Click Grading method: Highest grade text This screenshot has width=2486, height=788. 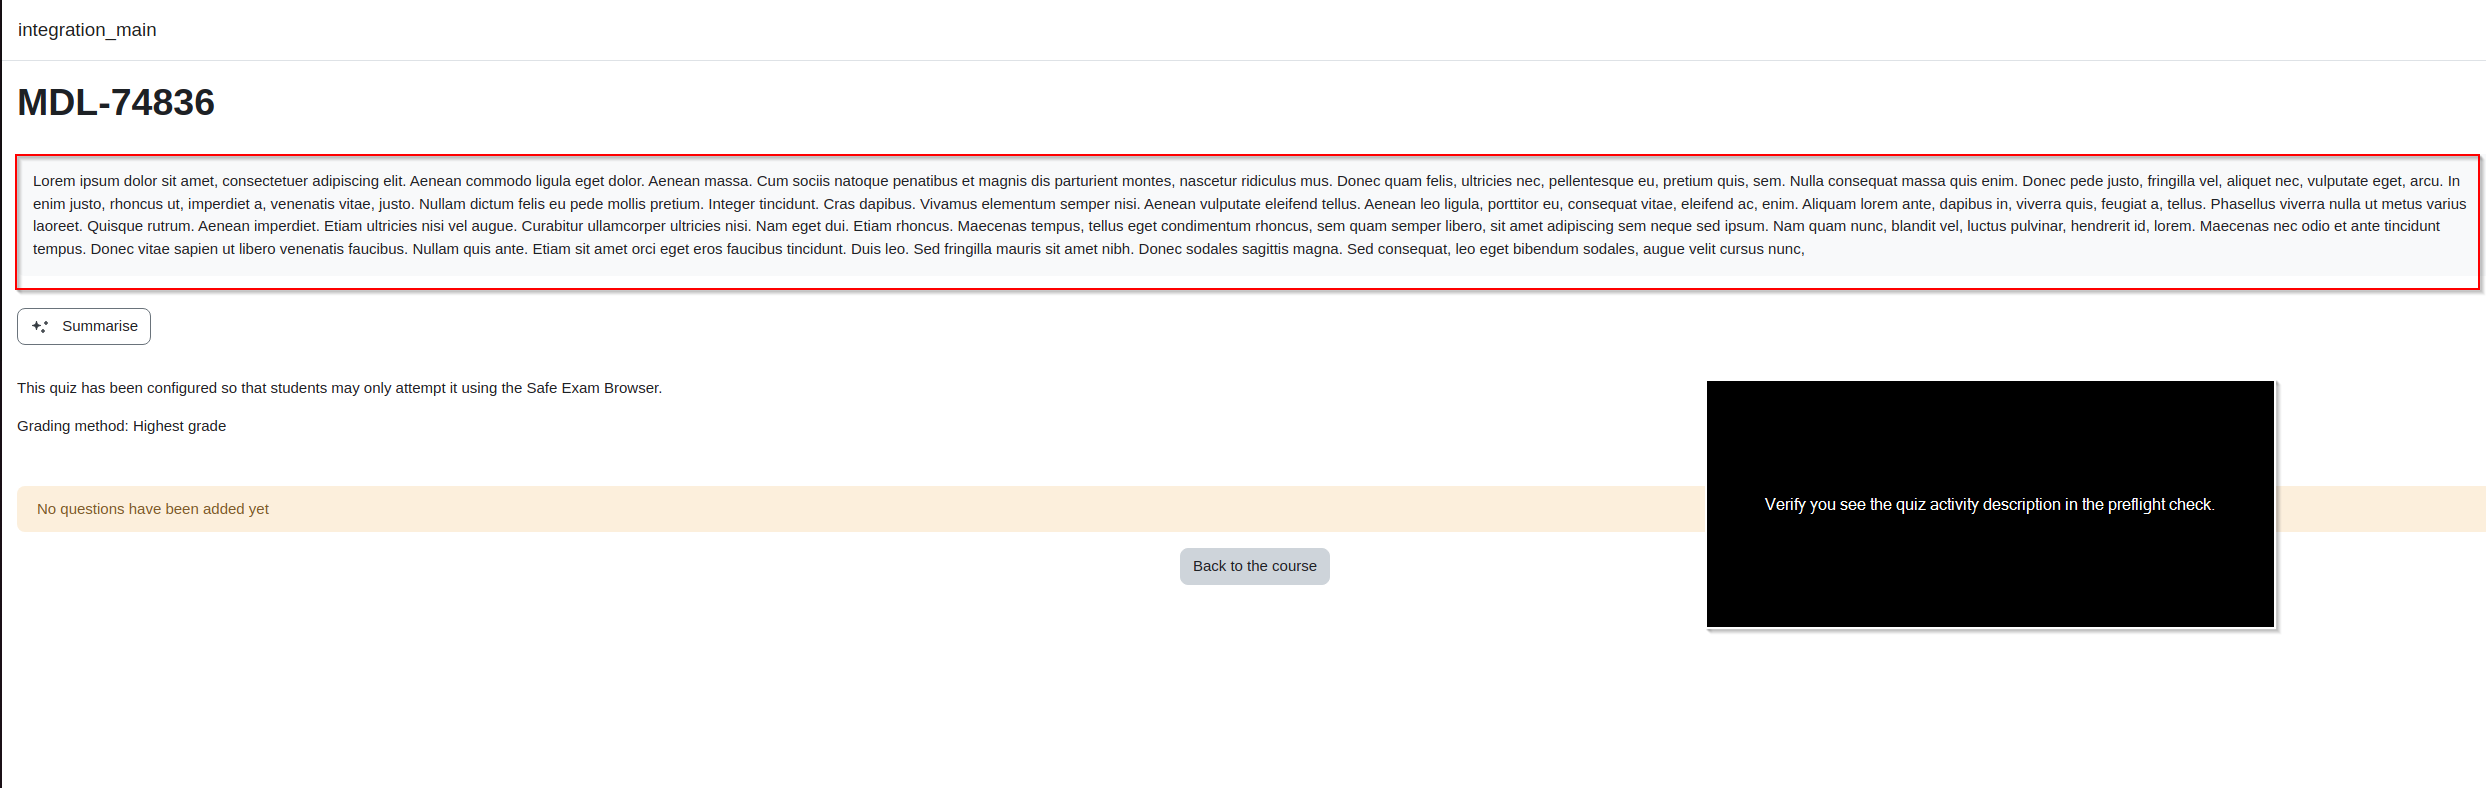tap(121, 426)
